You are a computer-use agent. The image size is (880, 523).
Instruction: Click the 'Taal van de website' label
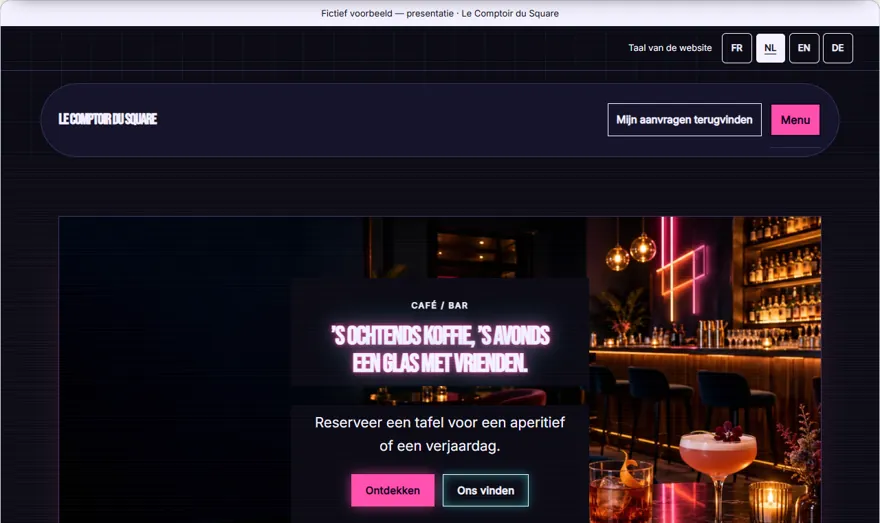[670, 48]
